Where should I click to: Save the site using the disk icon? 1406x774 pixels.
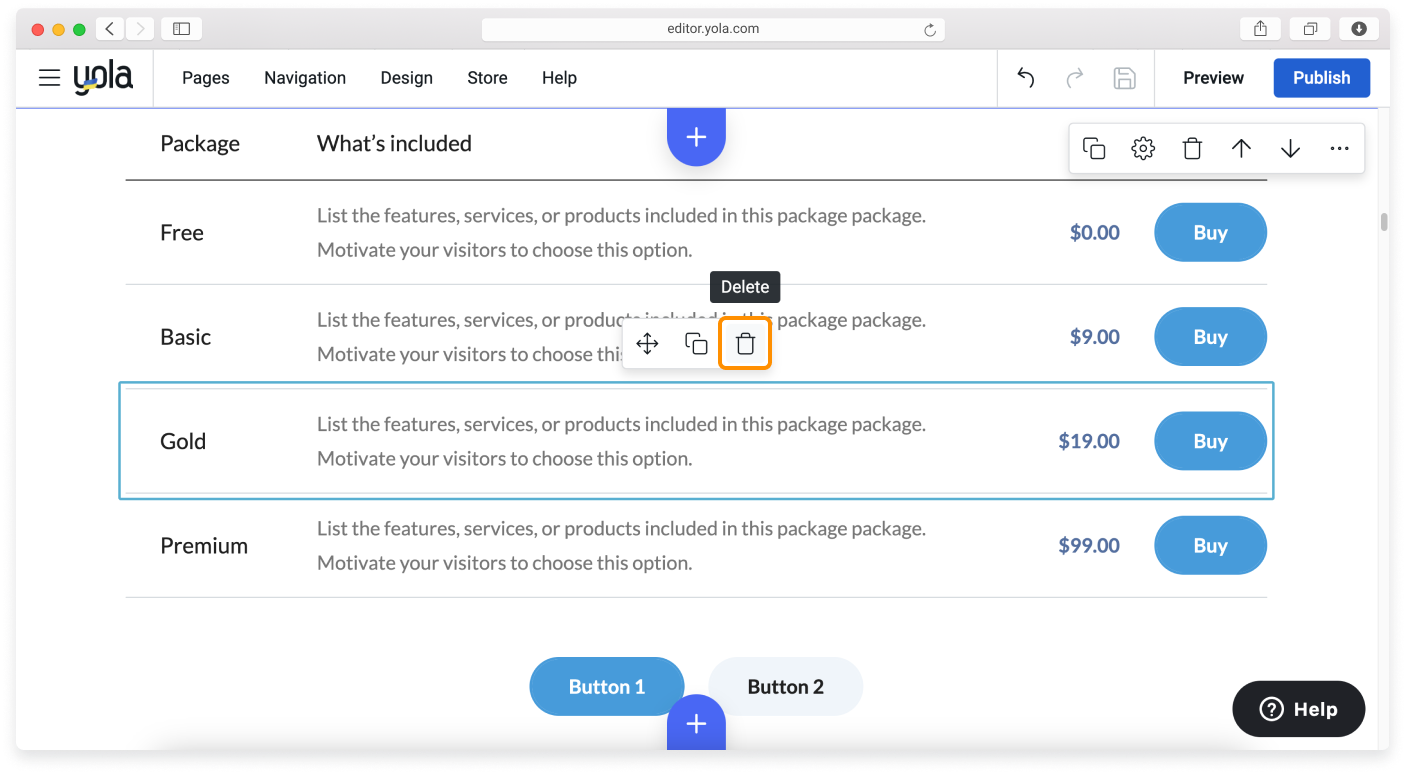pos(1125,77)
